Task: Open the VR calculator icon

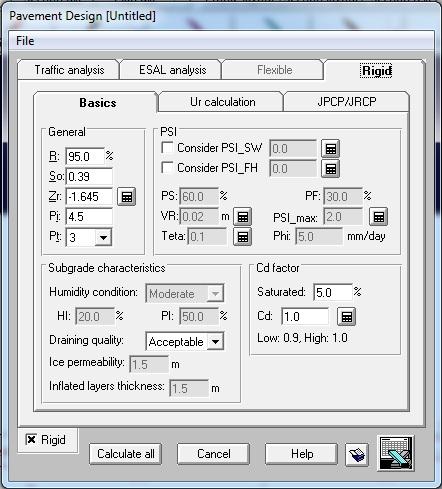Action: click(242, 217)
